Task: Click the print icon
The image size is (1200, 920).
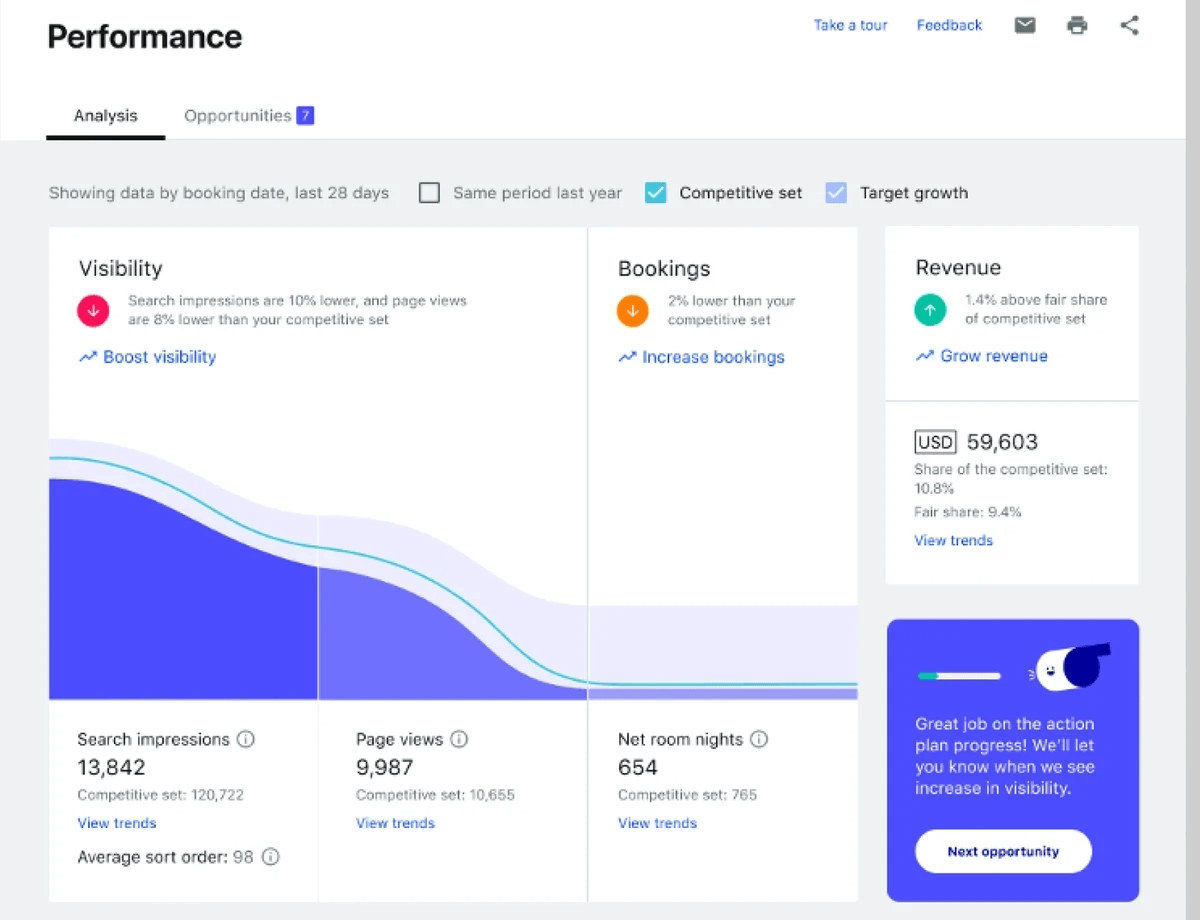Action: (1077, 25)
